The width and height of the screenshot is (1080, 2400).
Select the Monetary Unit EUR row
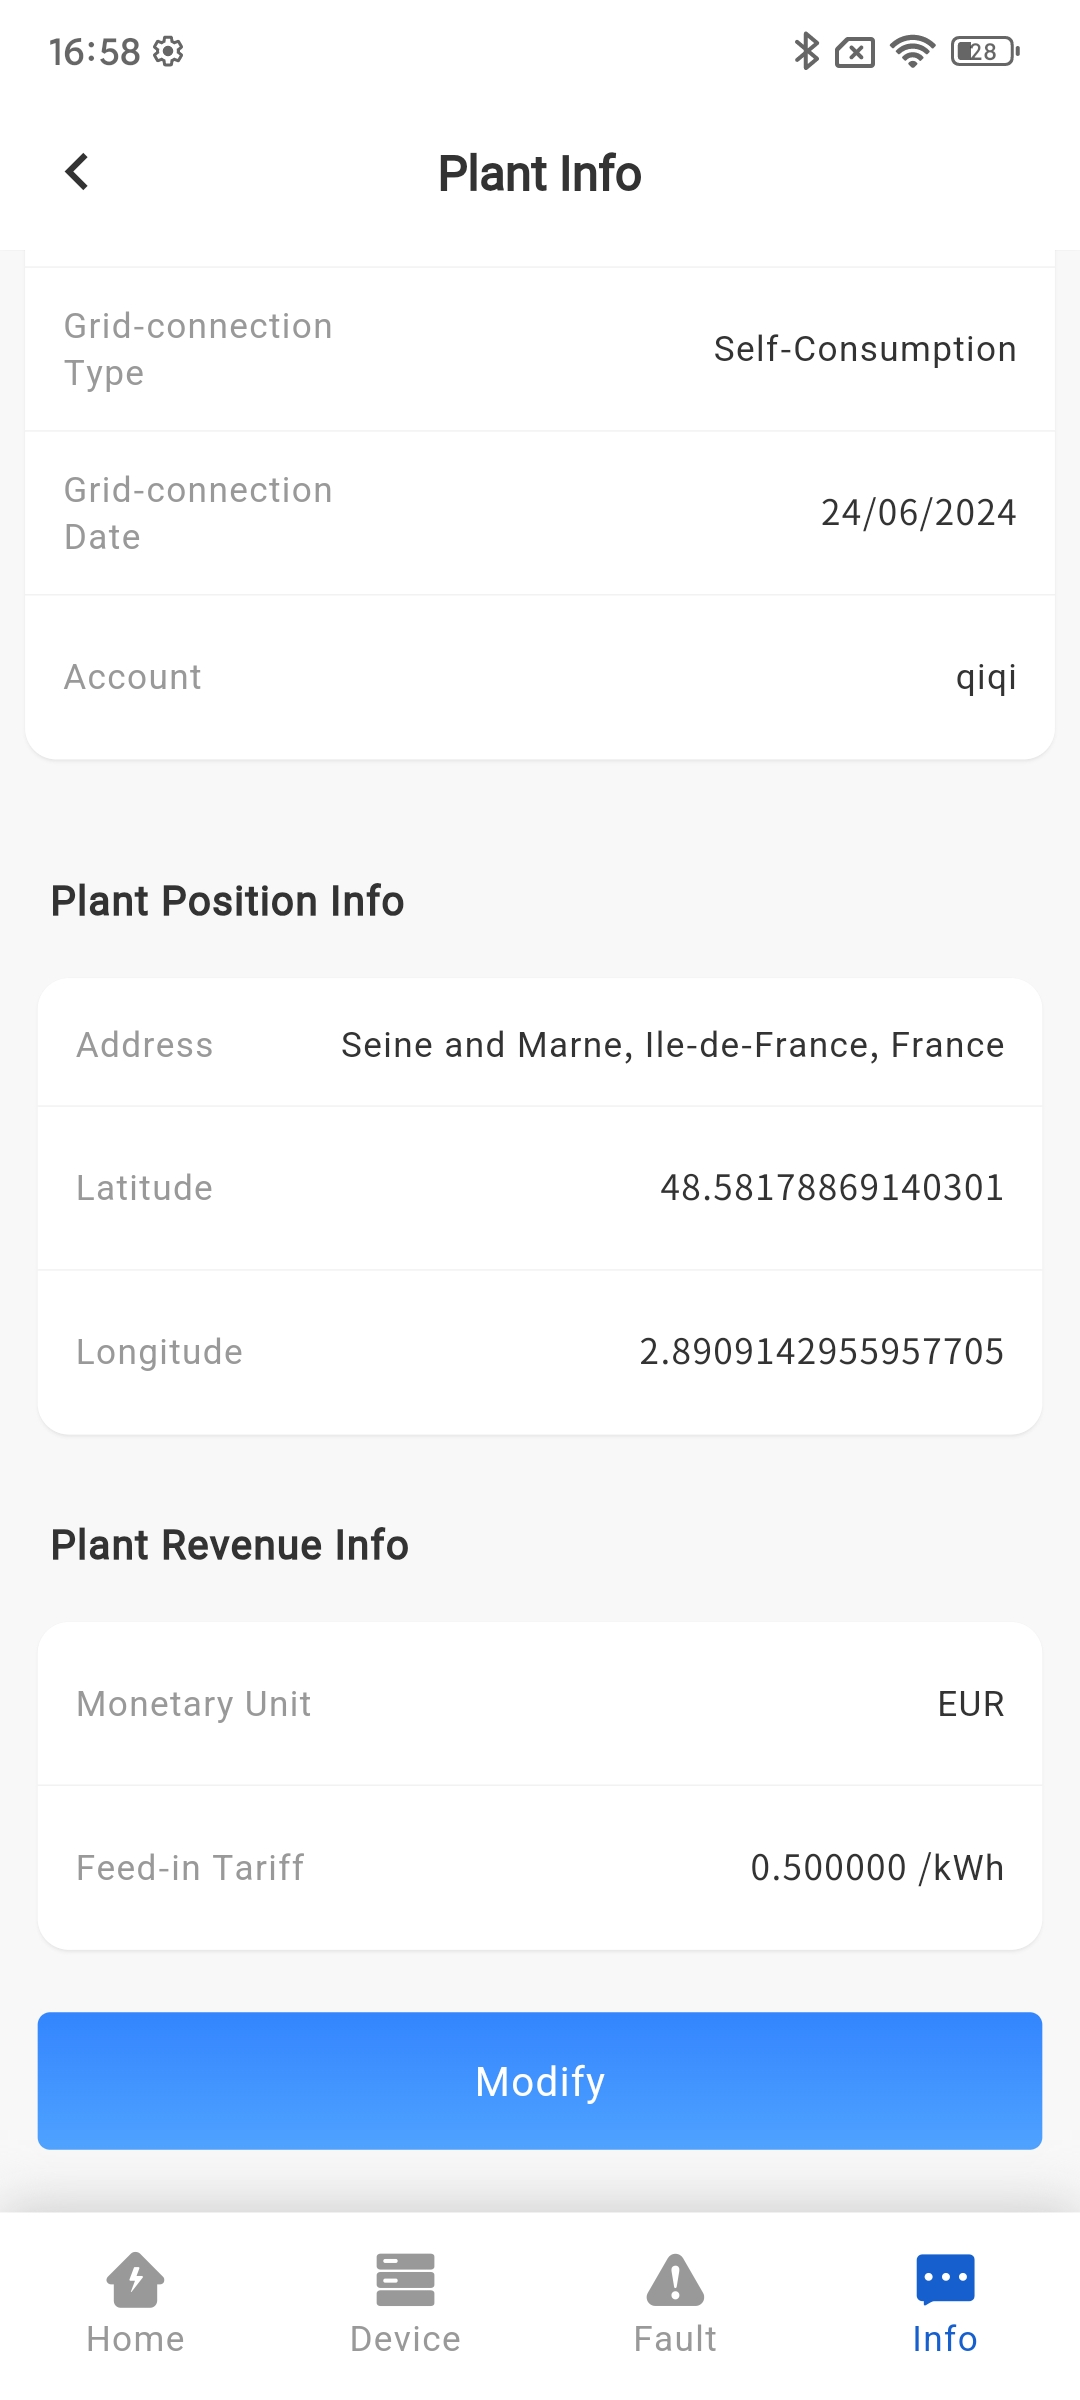point(540,1704)
